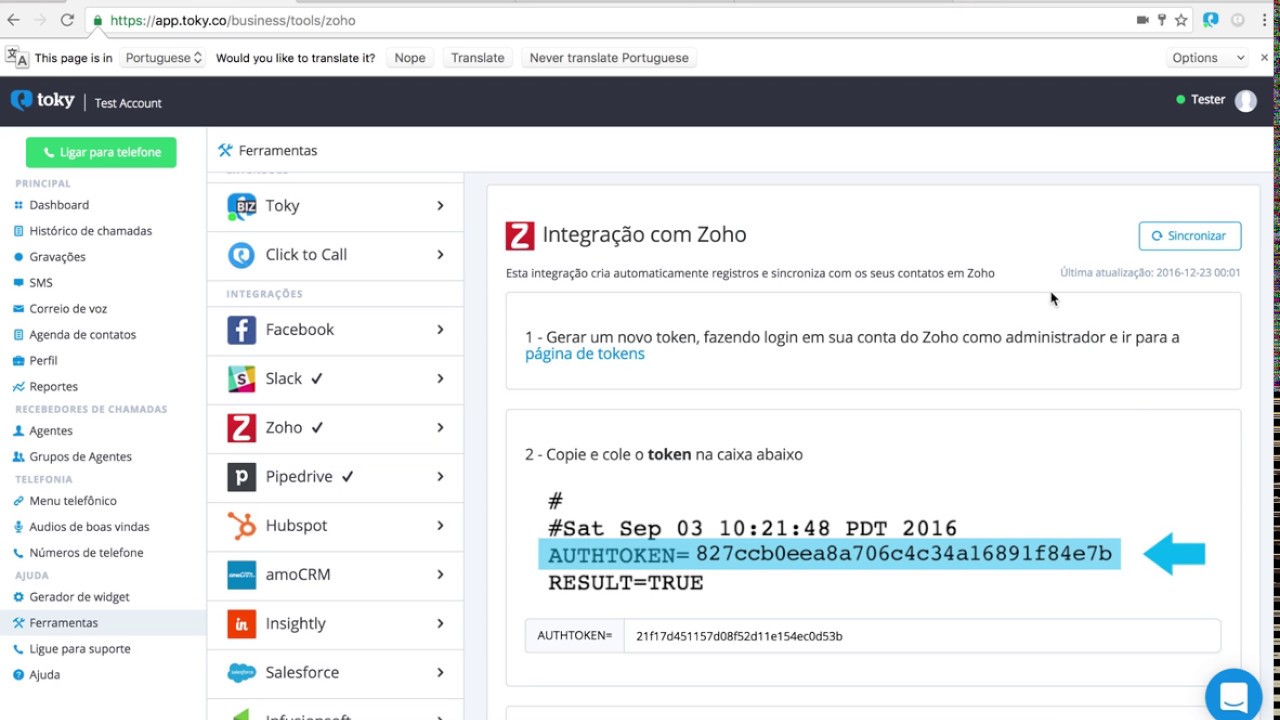Open Histórico de chamadas
Viewport: 1280px width, 720px height.
coord(90,231)
